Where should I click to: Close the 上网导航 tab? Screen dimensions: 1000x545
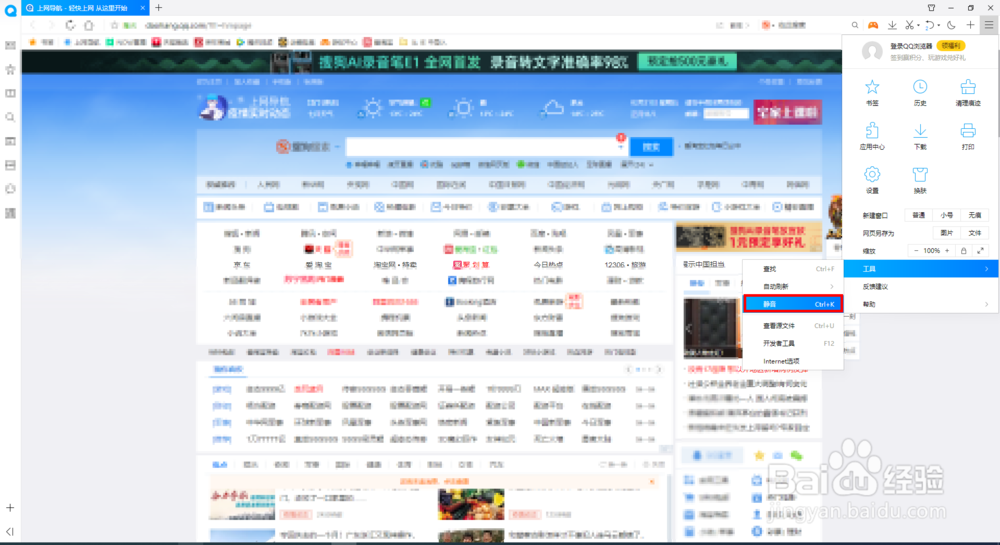click(x=142, y=8)
